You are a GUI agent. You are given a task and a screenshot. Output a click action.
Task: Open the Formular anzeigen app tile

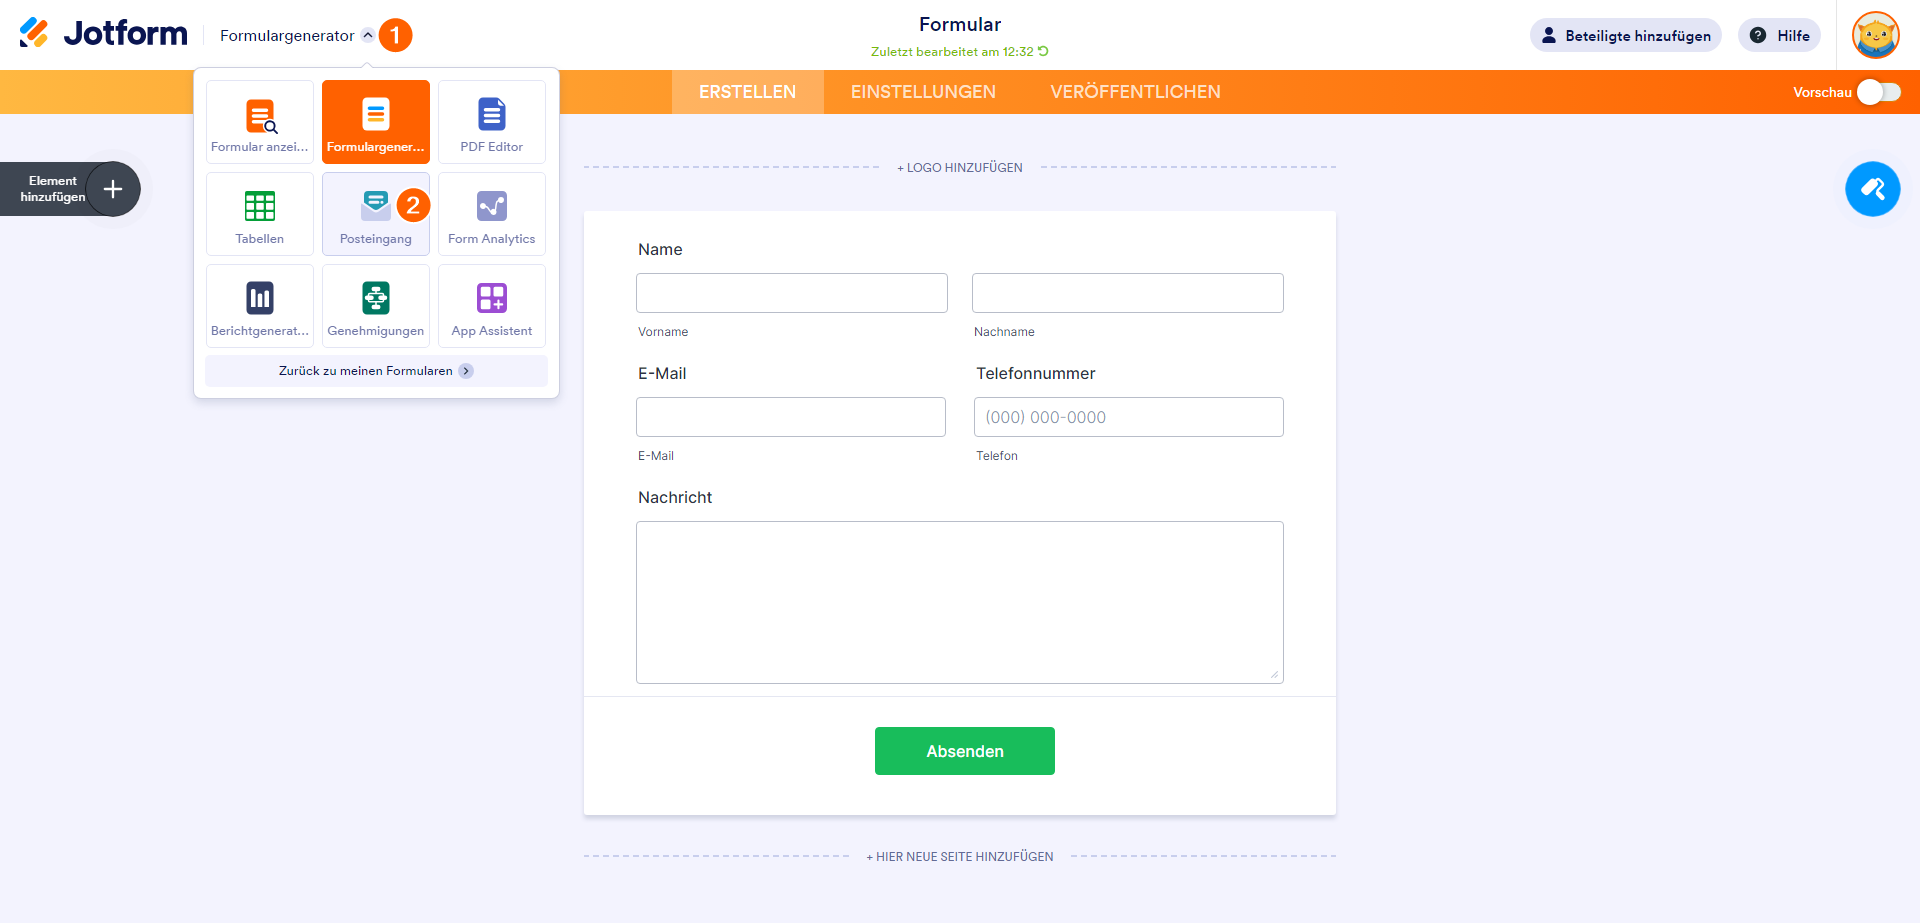[260, 122]
